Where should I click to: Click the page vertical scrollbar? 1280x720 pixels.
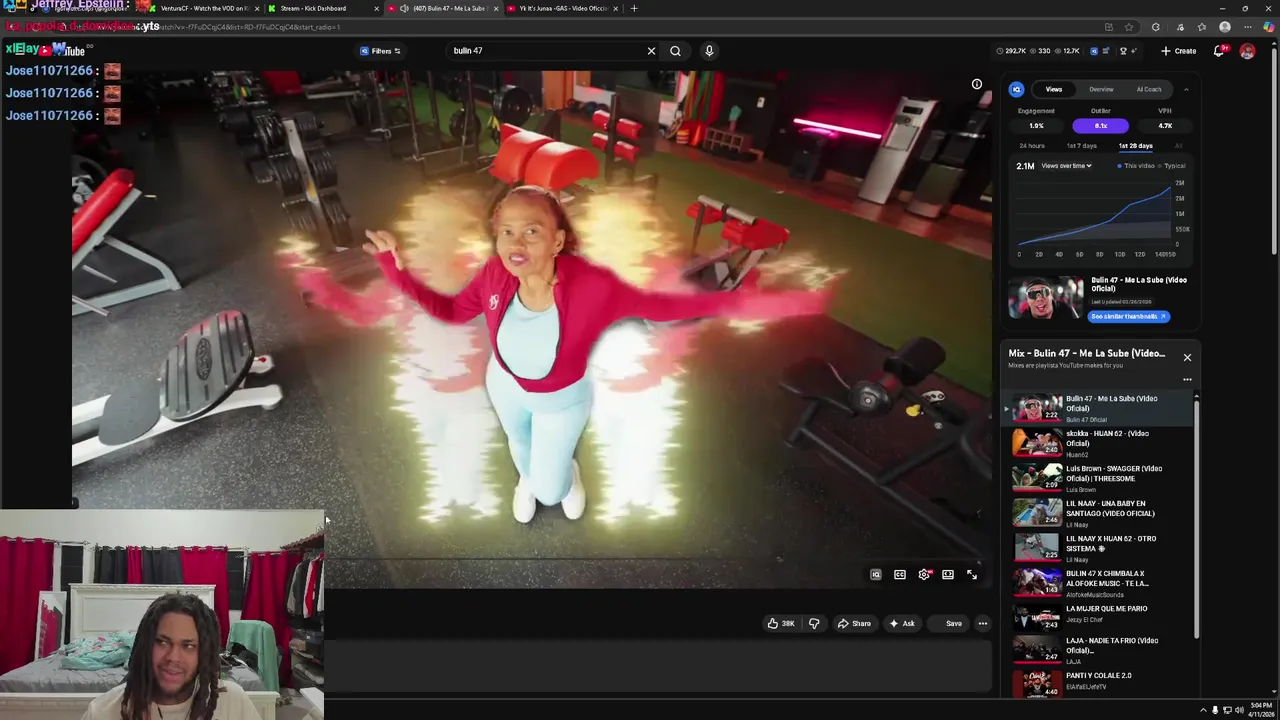[1274, 150]
